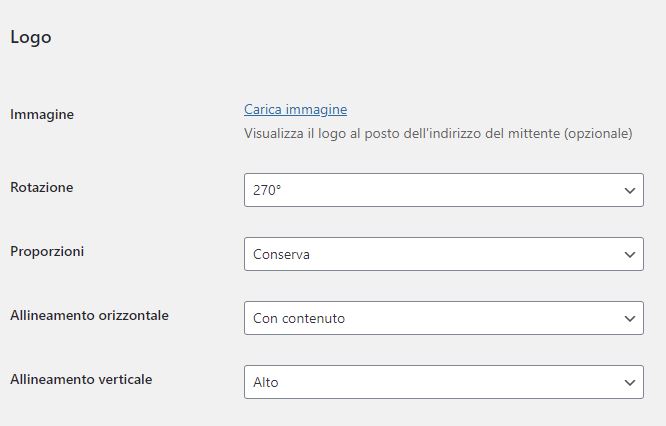The image size is (666, 426).
Task: Click the Allineamento verticale label
Action: 81,379
